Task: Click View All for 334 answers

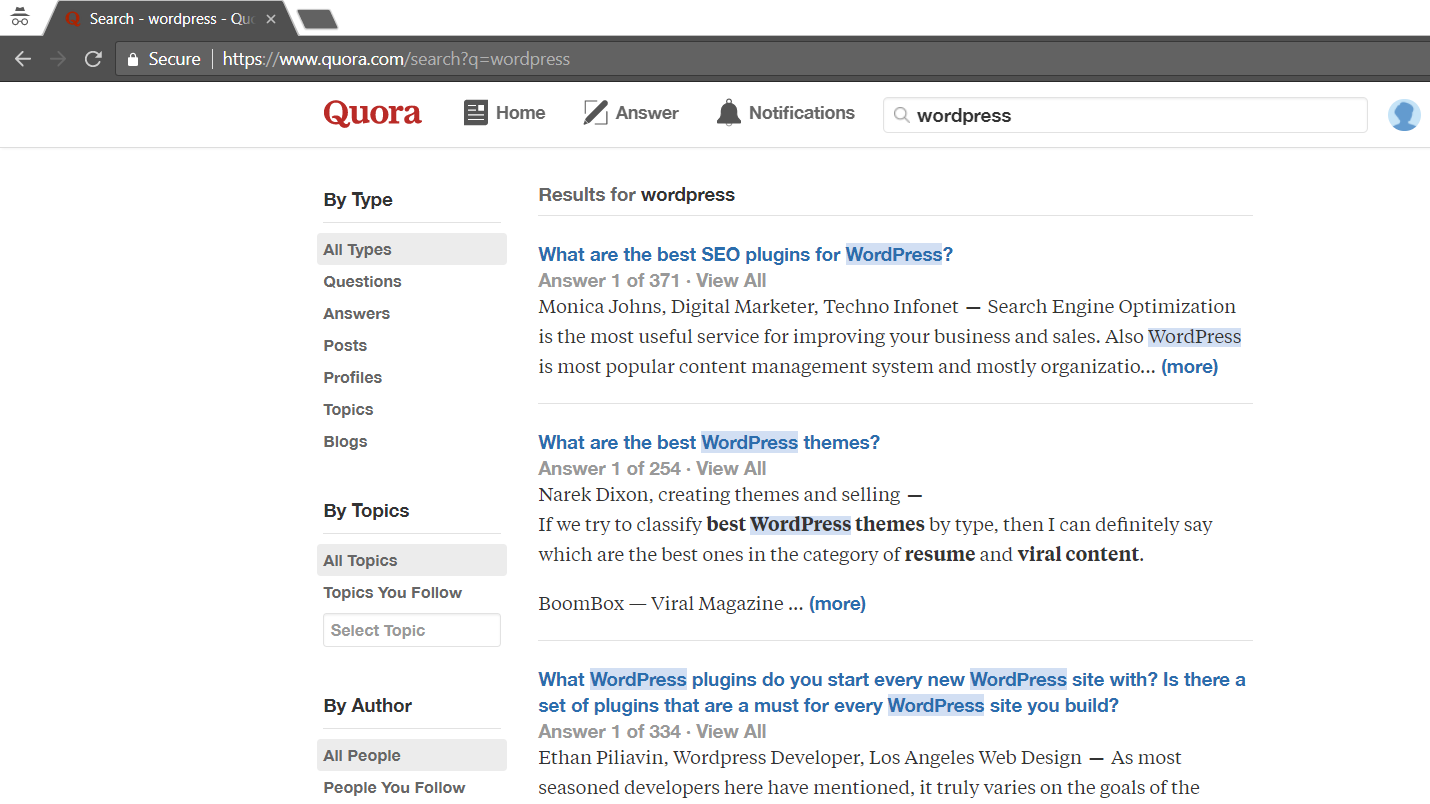Action: click(731, 731)
